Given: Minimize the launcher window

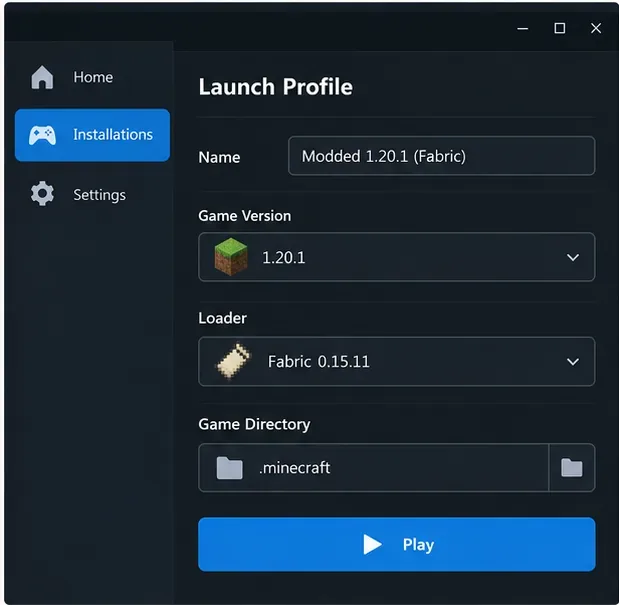Looking at the screenshot, I should (x=523, y=28).
